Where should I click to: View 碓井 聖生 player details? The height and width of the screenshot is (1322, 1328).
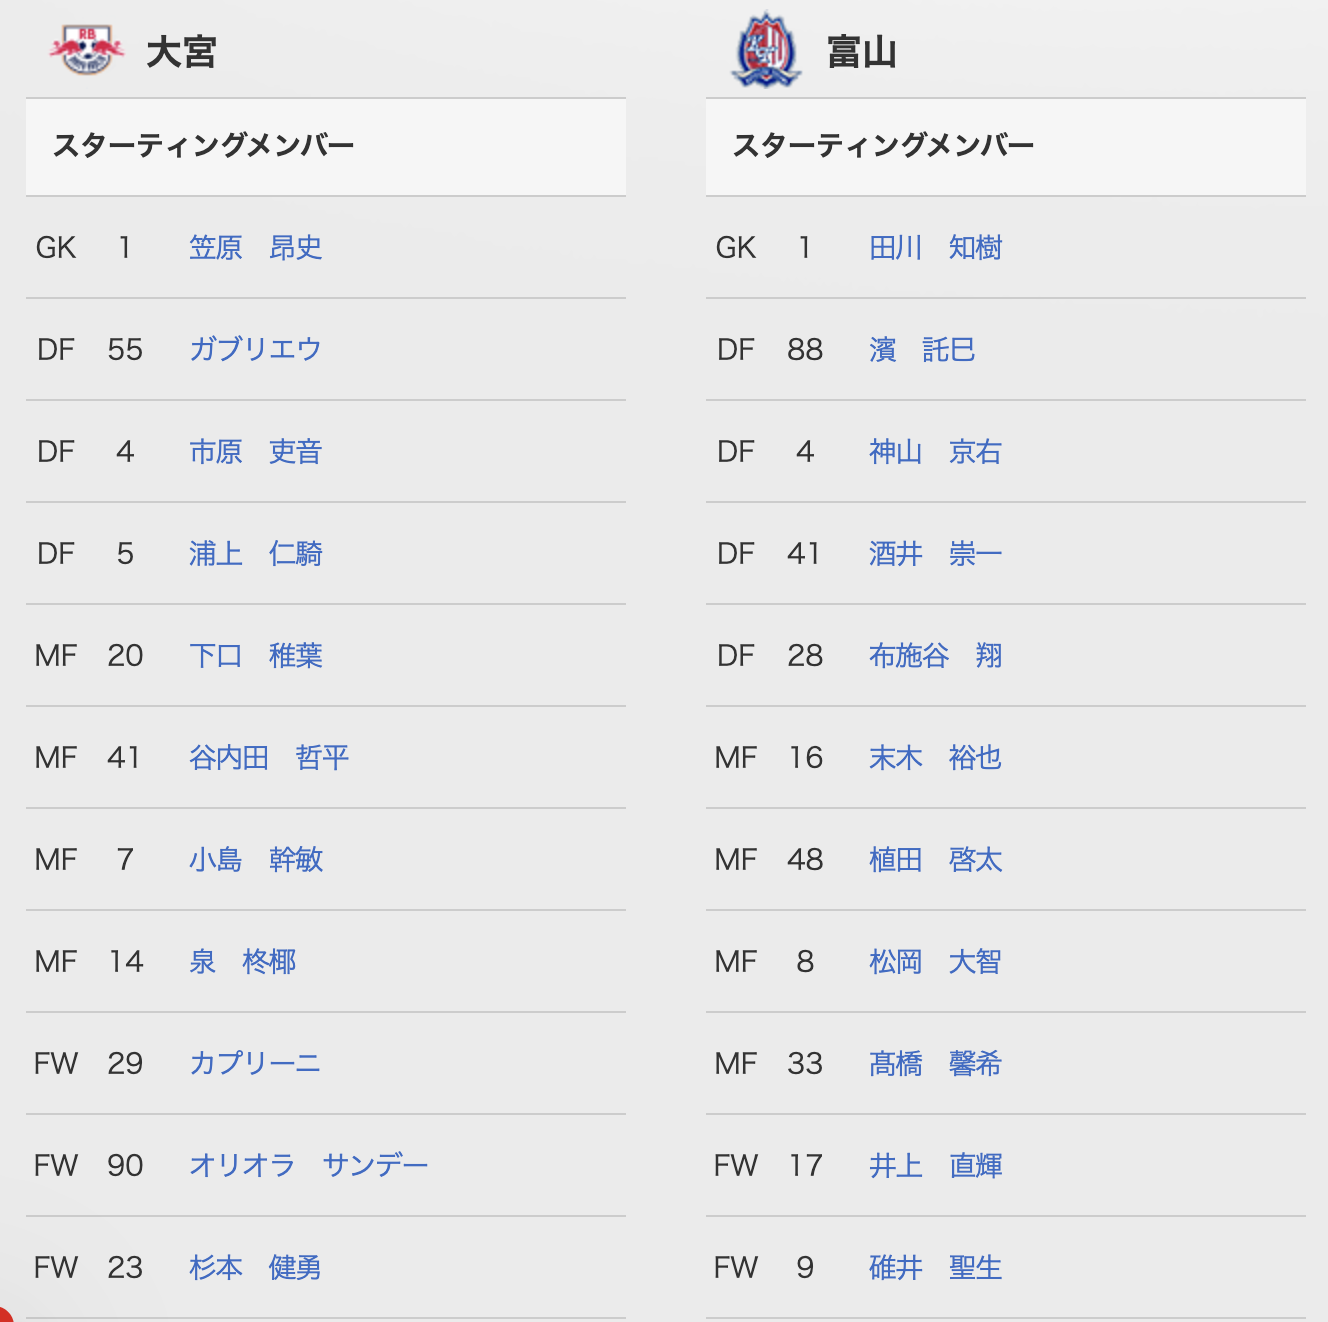(936, 1267)
